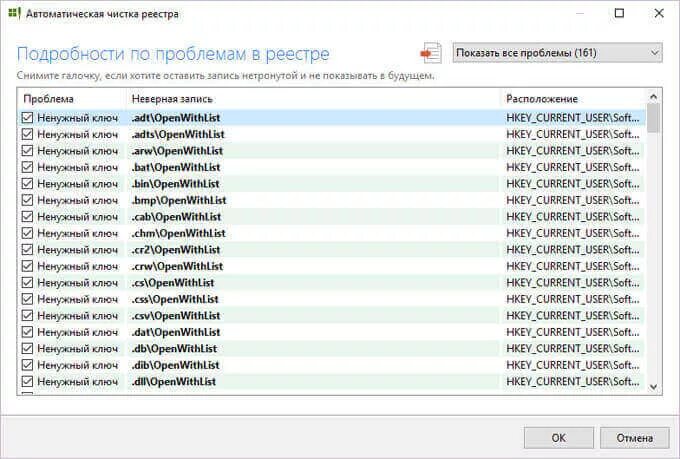This screenshot has width=680, height=459.
Task: Select the '.cr2\OpenWithList' entry text
Action: pyautogui.click(x=176, y=249)
